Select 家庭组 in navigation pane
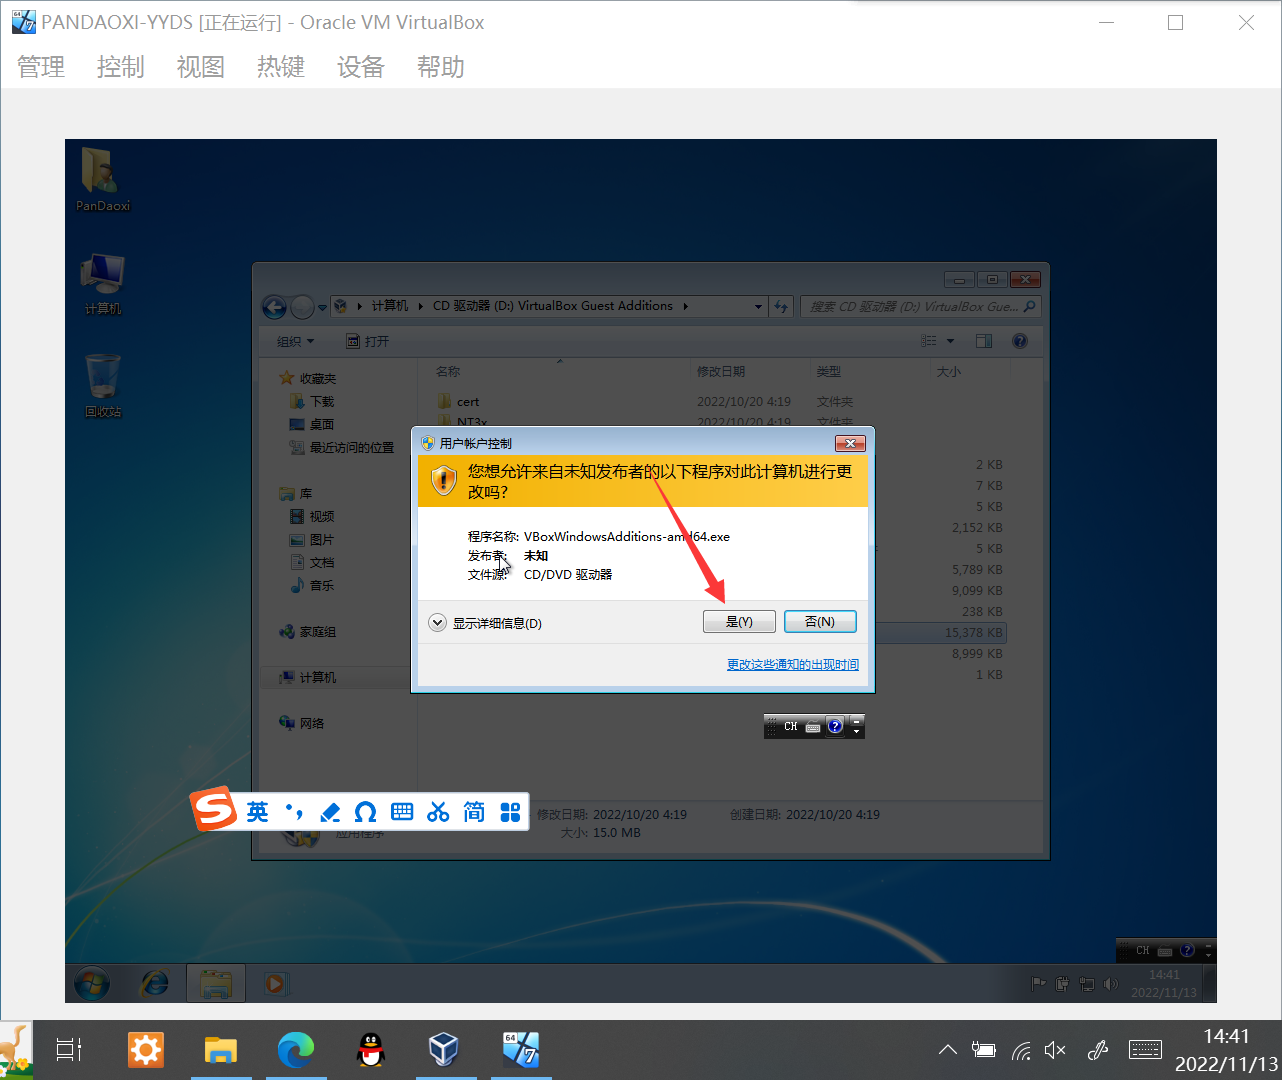 (308, 631)
